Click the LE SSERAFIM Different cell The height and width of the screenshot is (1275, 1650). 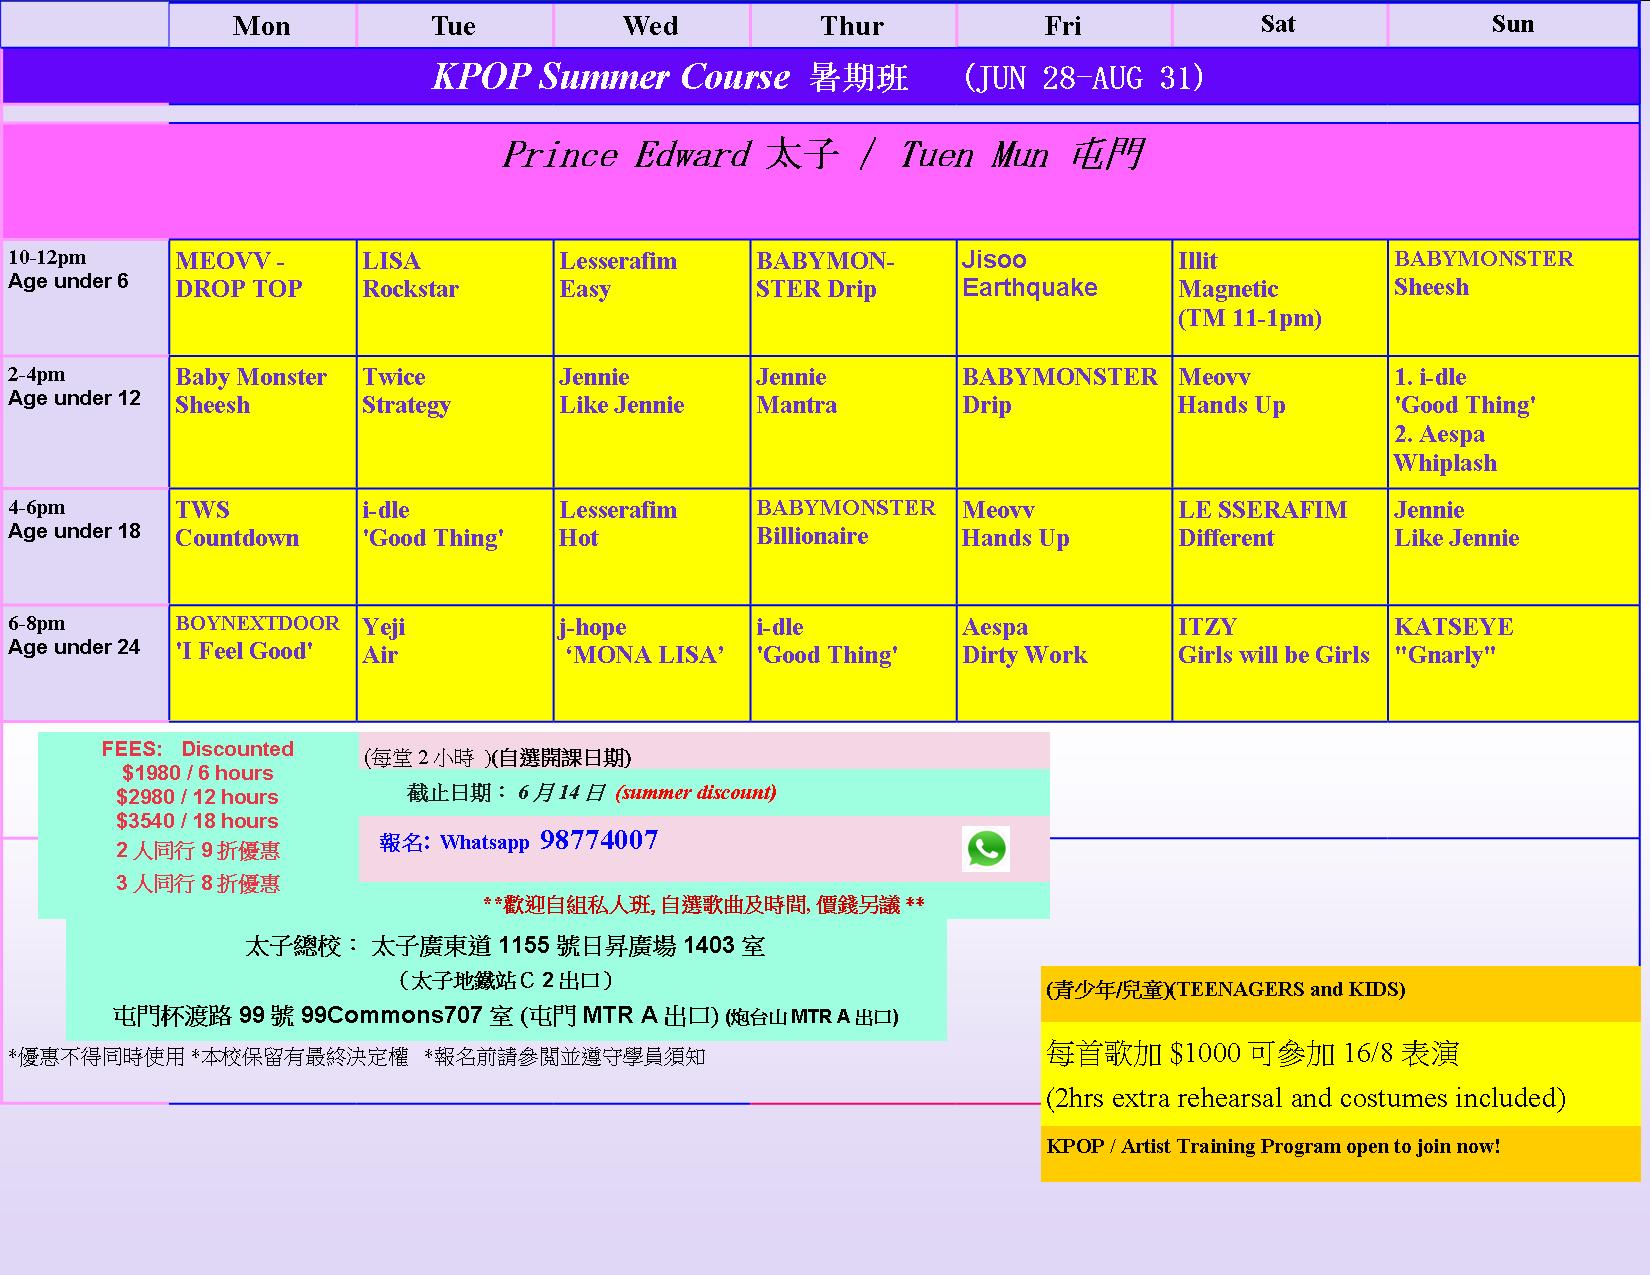(x=1280, y=546)
